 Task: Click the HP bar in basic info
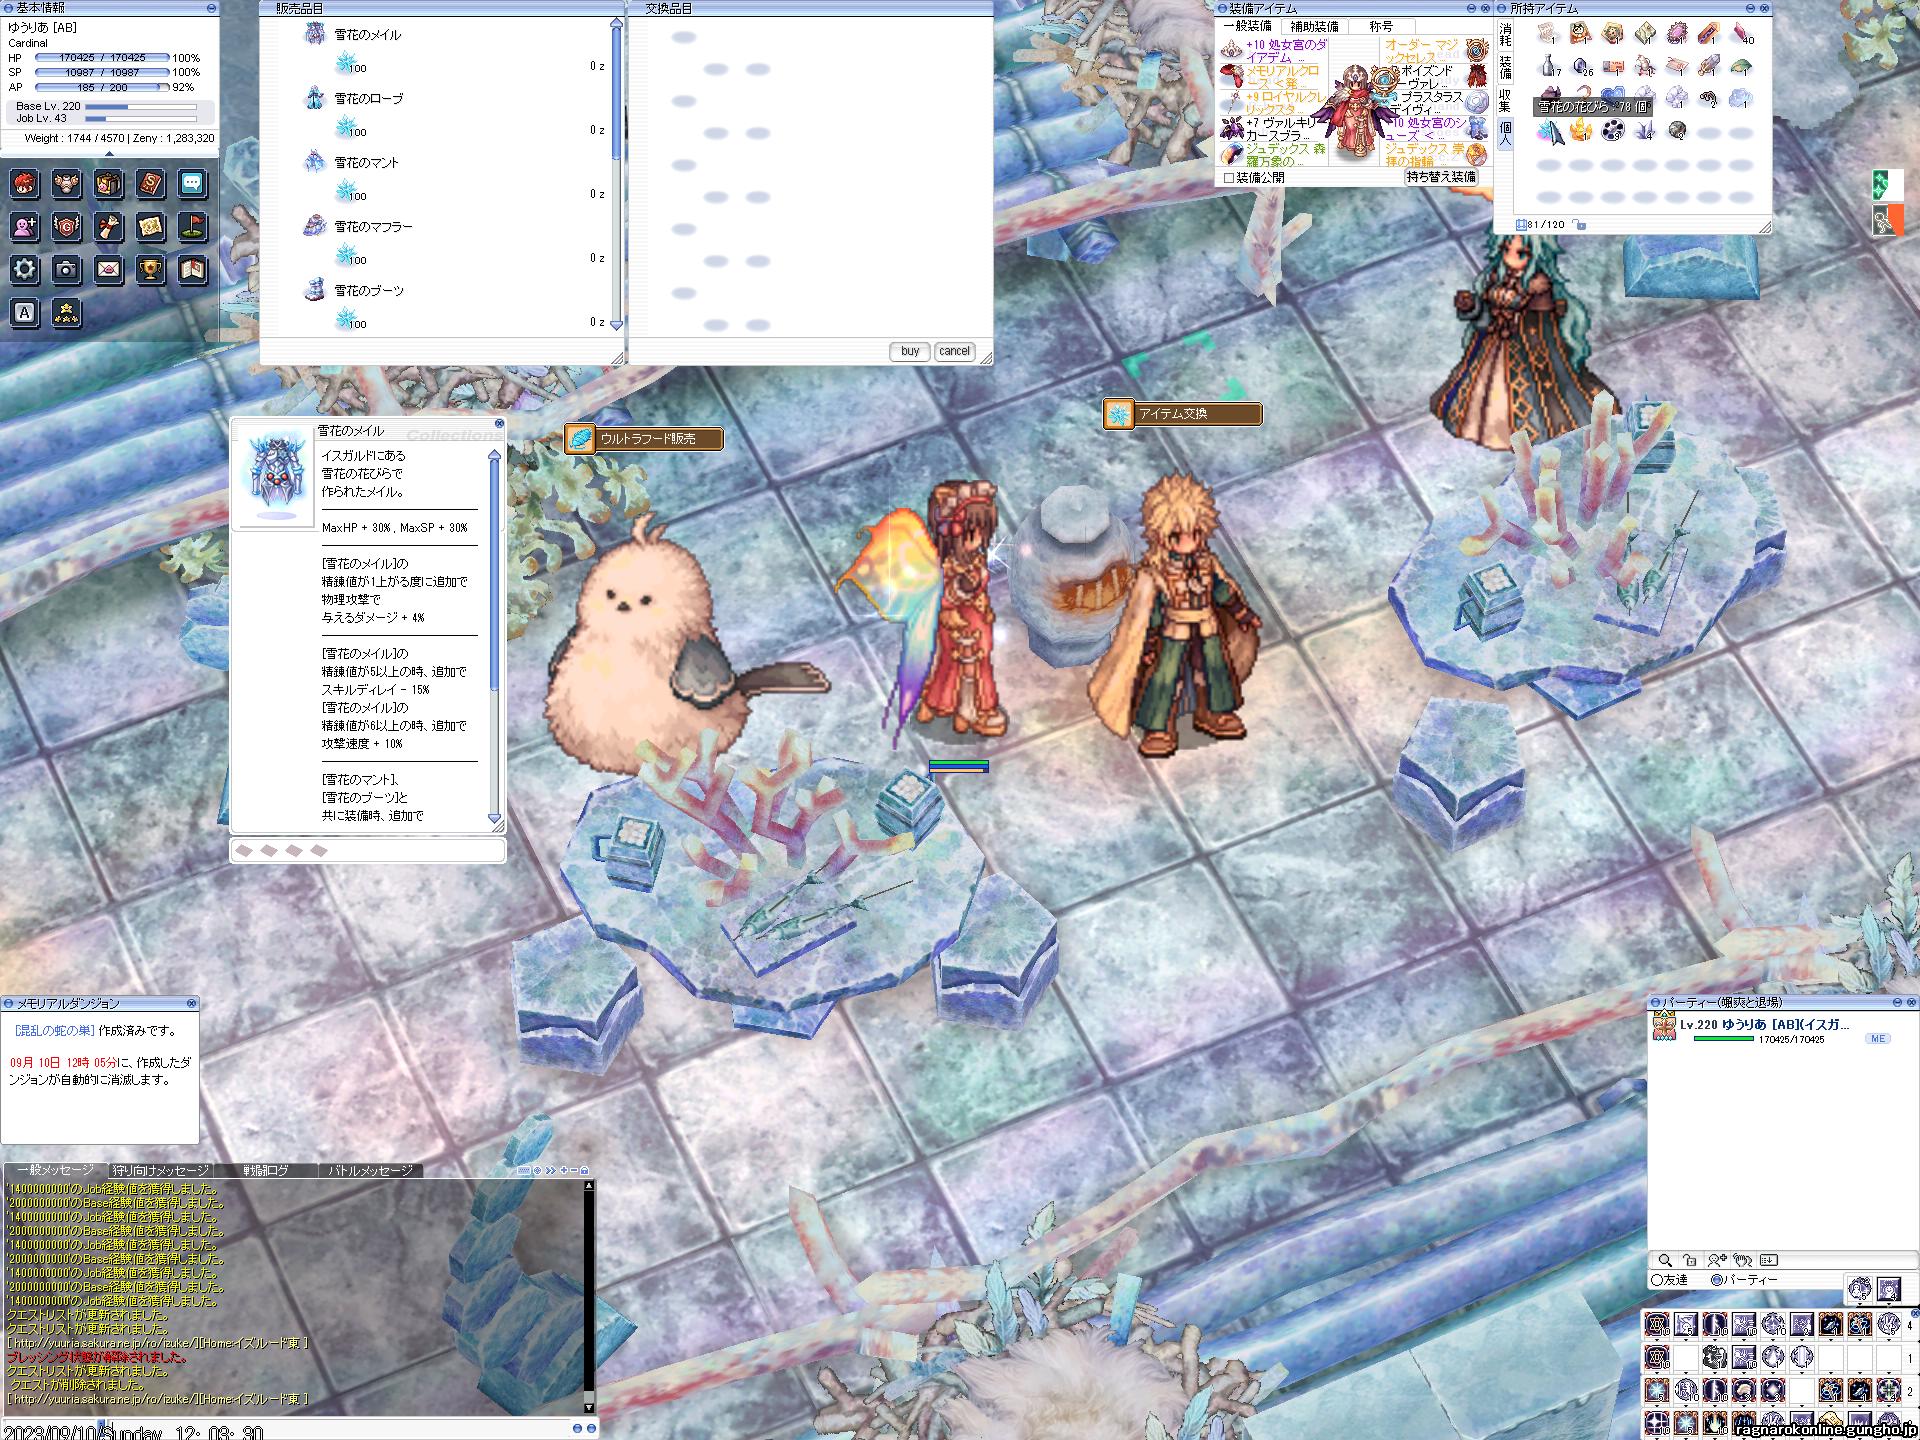point(101,58)
